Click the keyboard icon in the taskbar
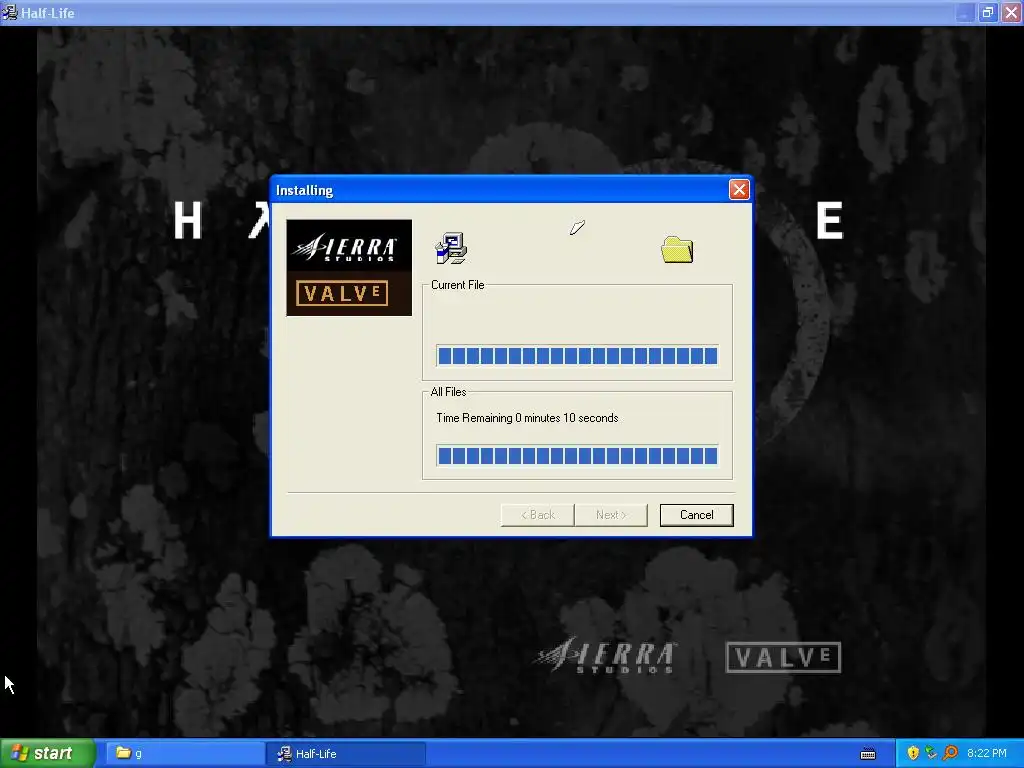The width and height of the screenshot is (1024, 768). pyautogui.click(x=868, y=754)
